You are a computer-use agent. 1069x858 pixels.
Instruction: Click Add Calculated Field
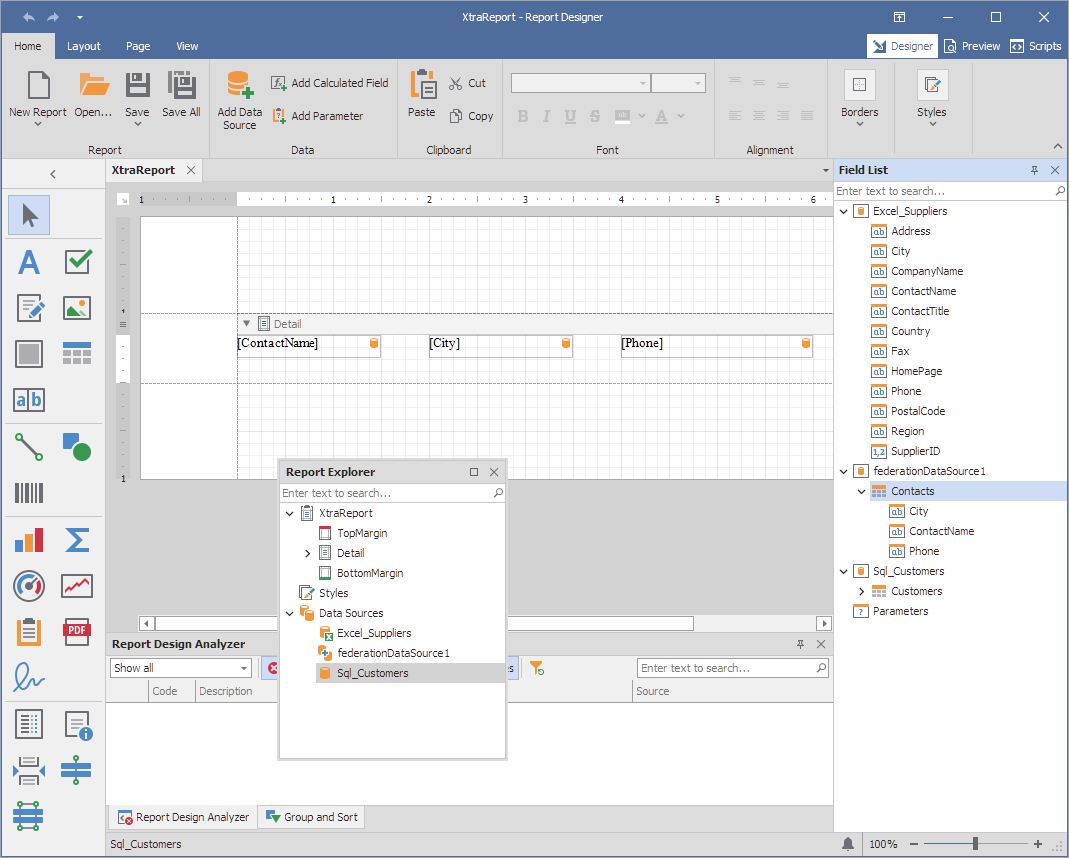click(x=330, y=82)
